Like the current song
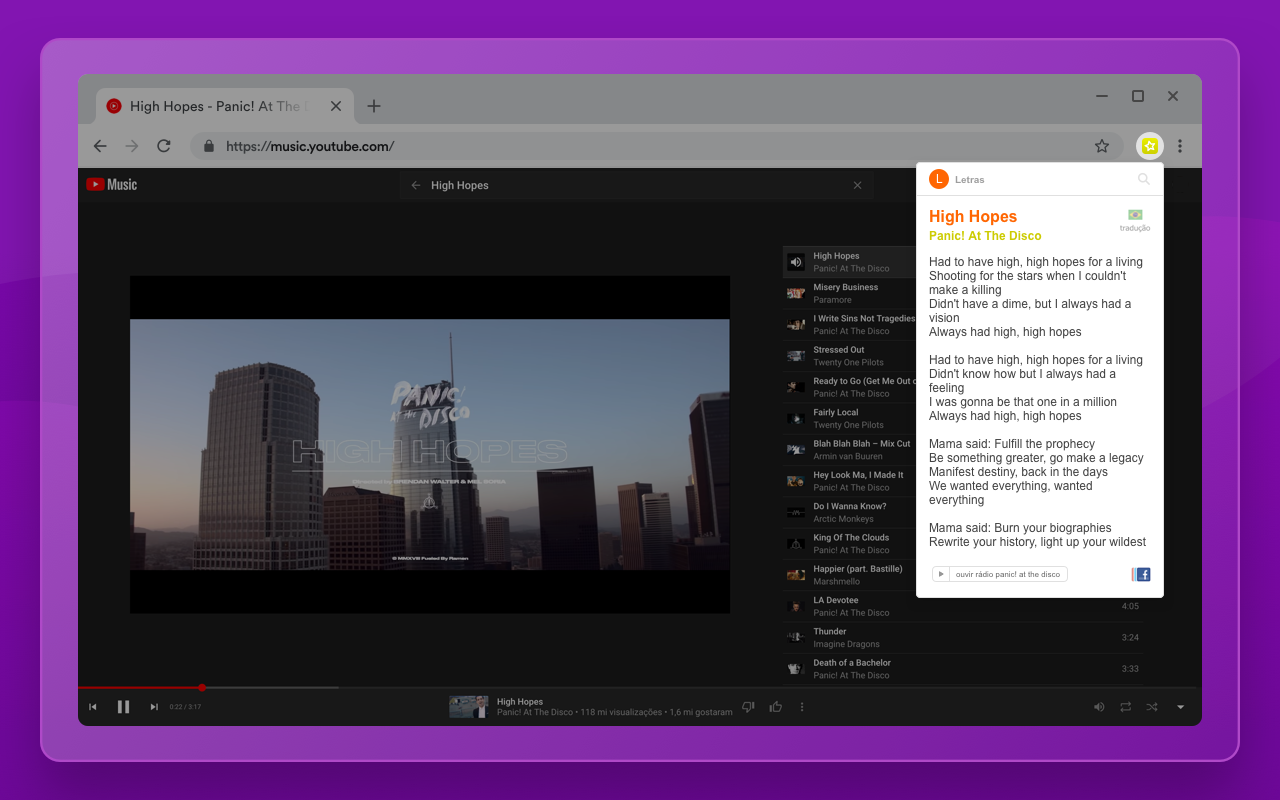This screenshot has height=800, width=1280. pos(776,707)
